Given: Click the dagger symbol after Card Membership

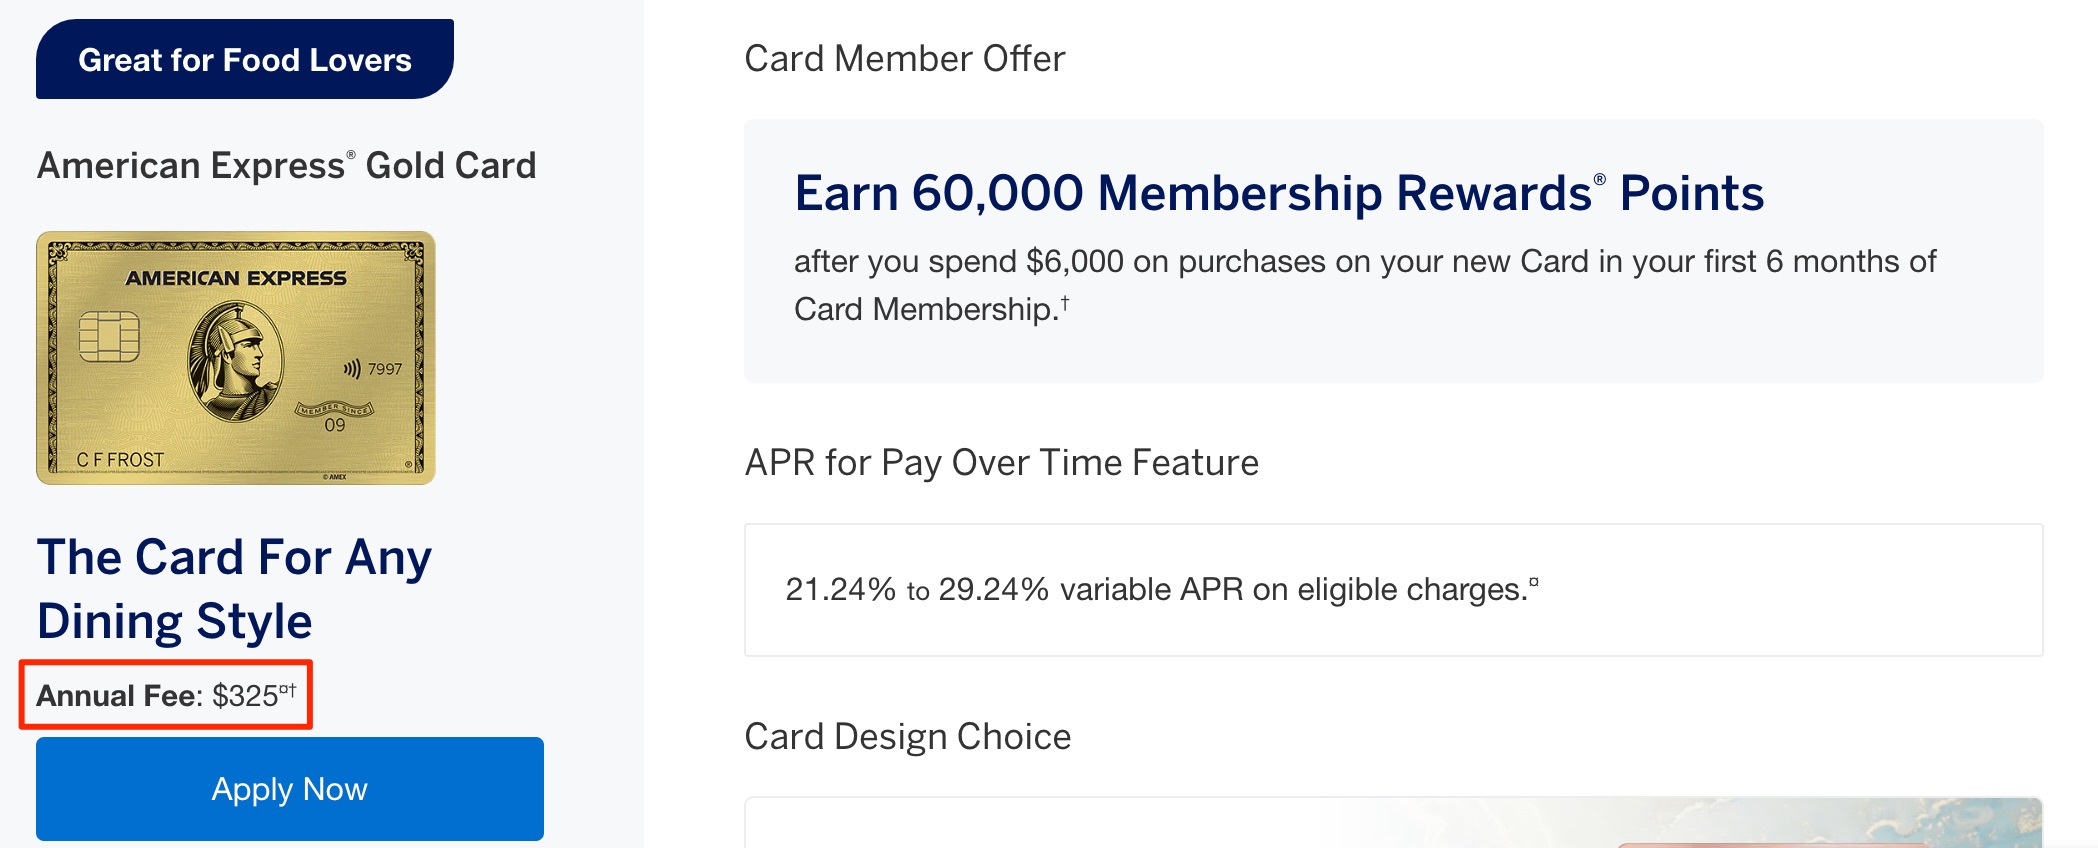Looking at the screenshot, I should (x=1064, y=301).
